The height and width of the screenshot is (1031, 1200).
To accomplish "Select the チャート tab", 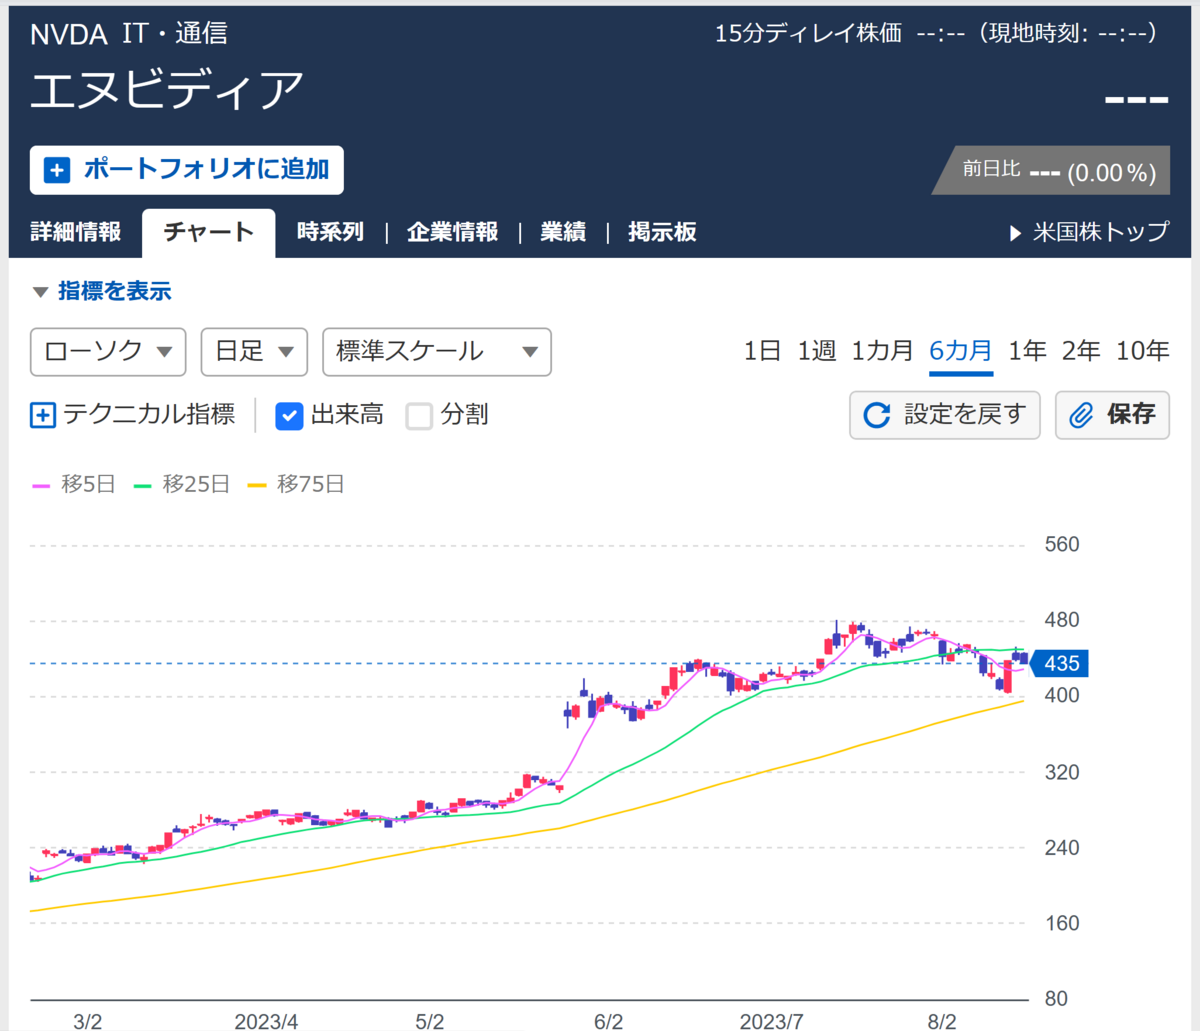I will (x=209, y=233).
